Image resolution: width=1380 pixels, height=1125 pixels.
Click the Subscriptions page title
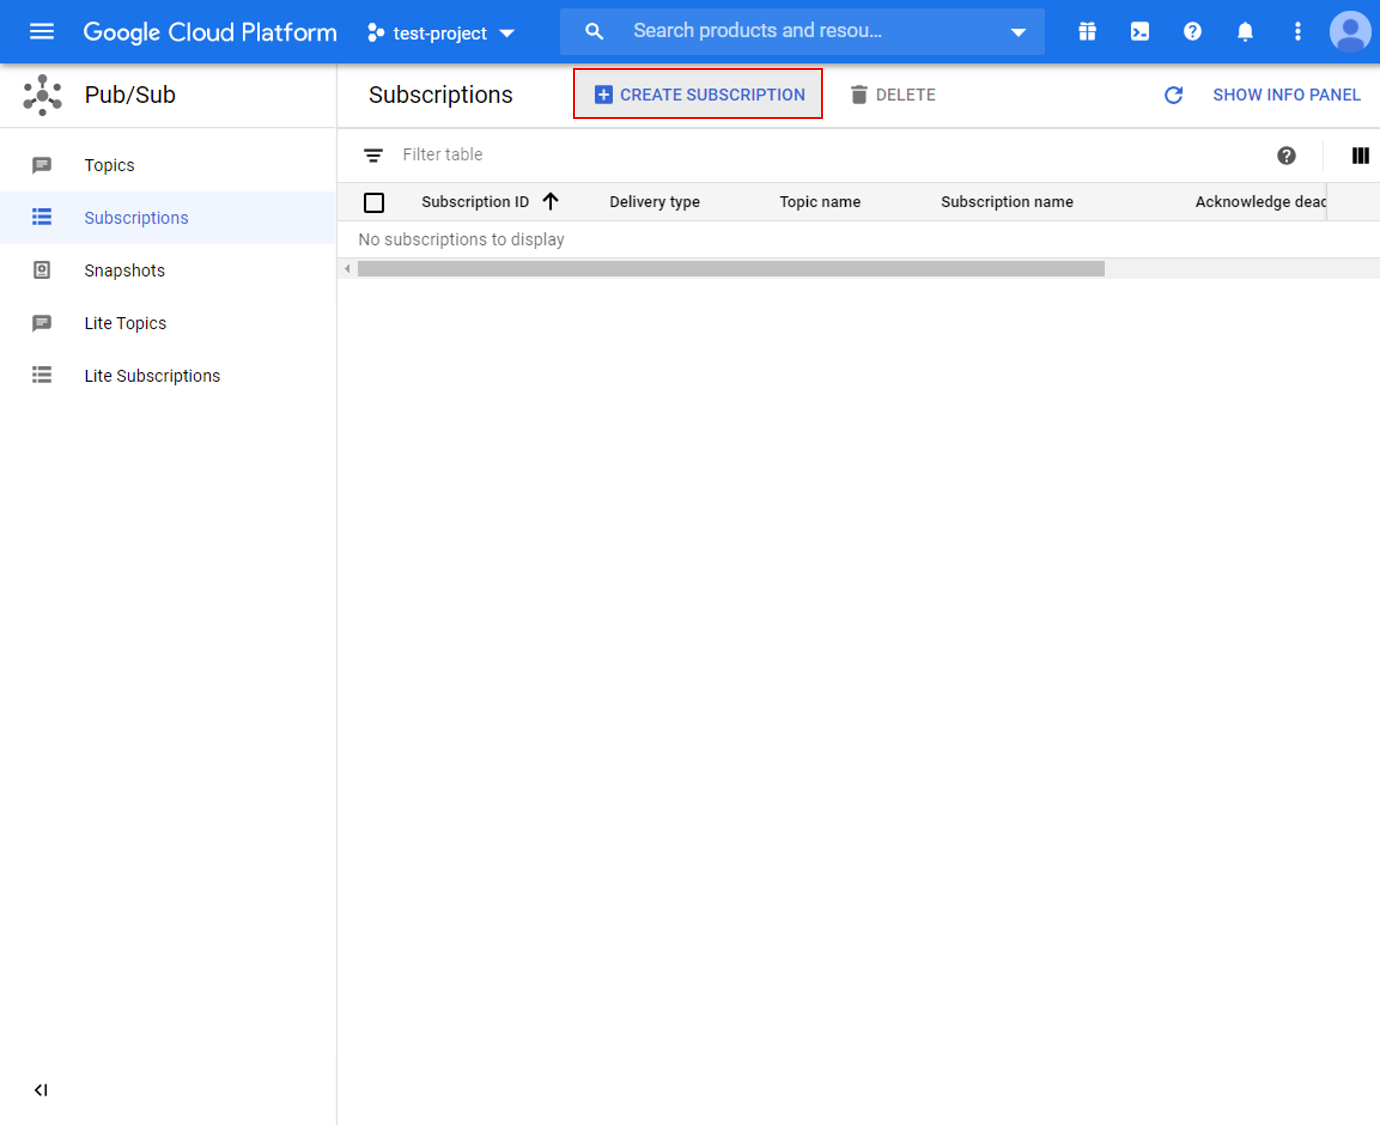(x=441, y=95)
